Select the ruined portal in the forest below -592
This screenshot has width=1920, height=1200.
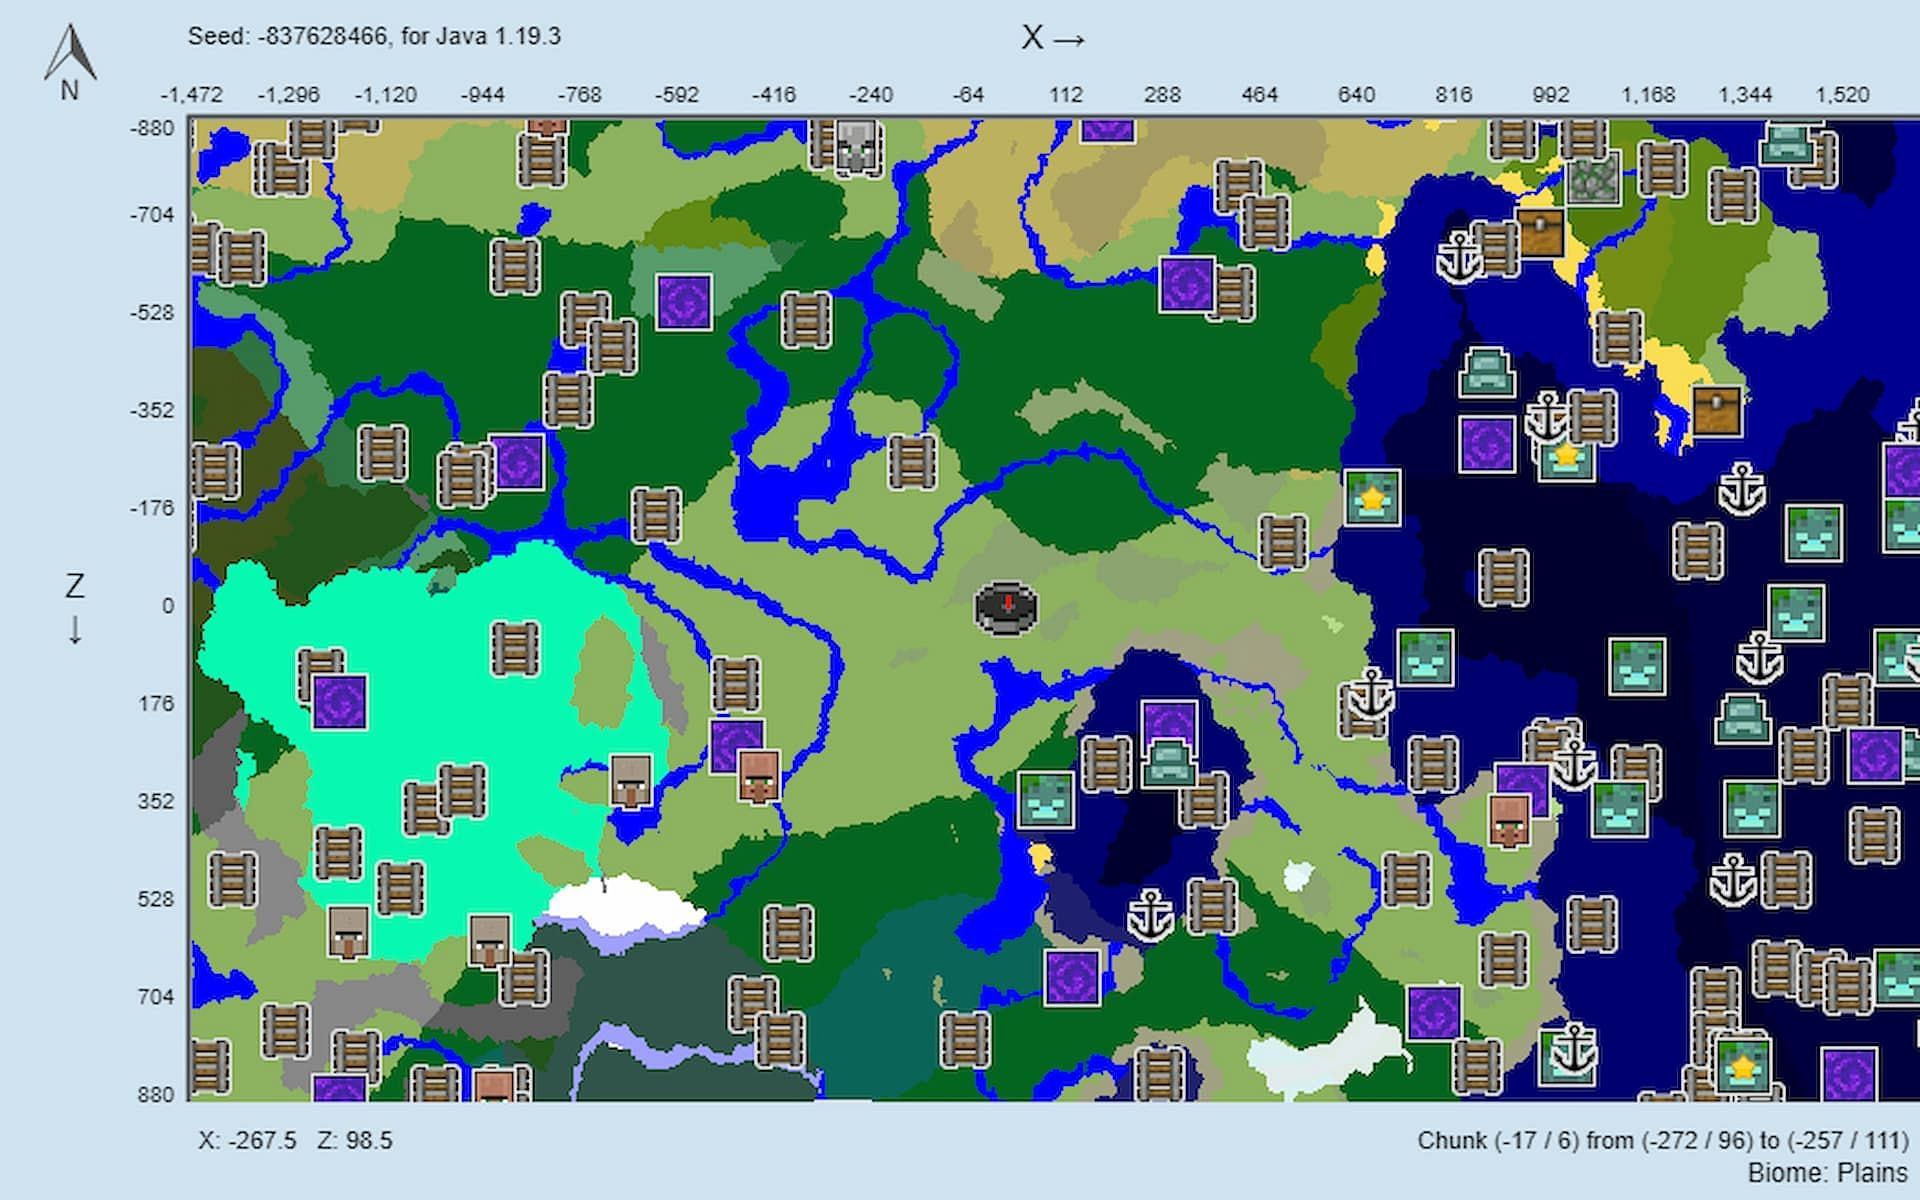tap(684, 301)
